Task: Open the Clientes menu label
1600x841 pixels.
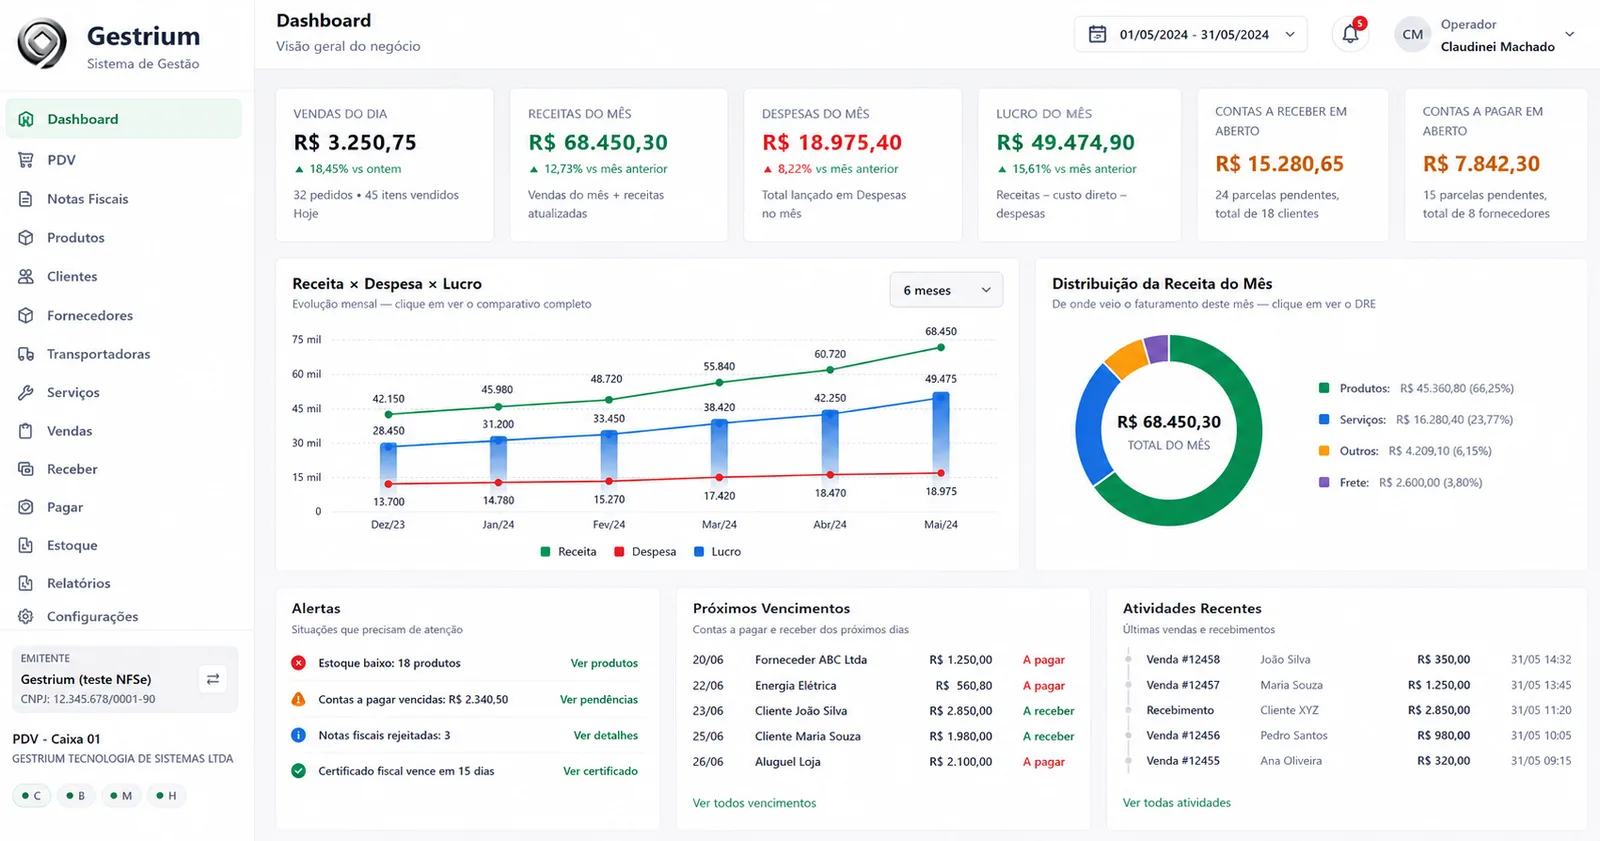Action: click(72, 277)
